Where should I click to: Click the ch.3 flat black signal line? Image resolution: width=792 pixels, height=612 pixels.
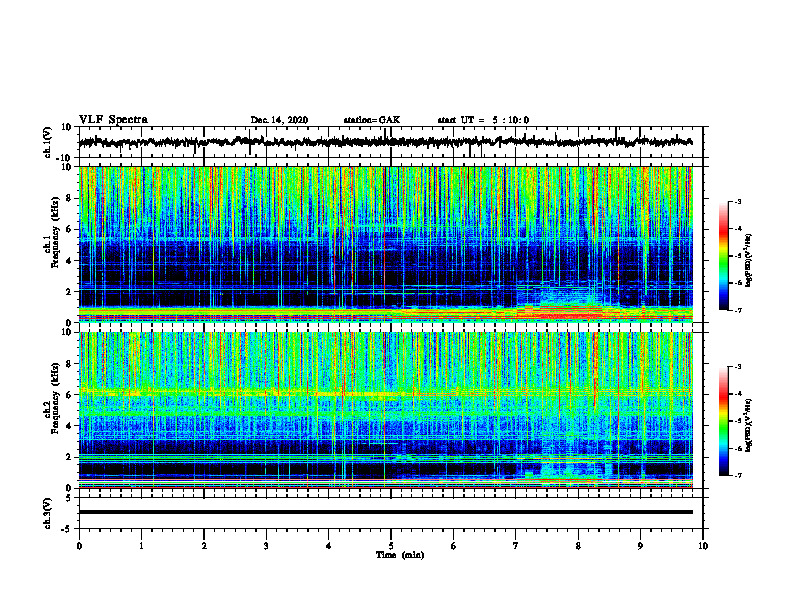click(x=385, y=512)
